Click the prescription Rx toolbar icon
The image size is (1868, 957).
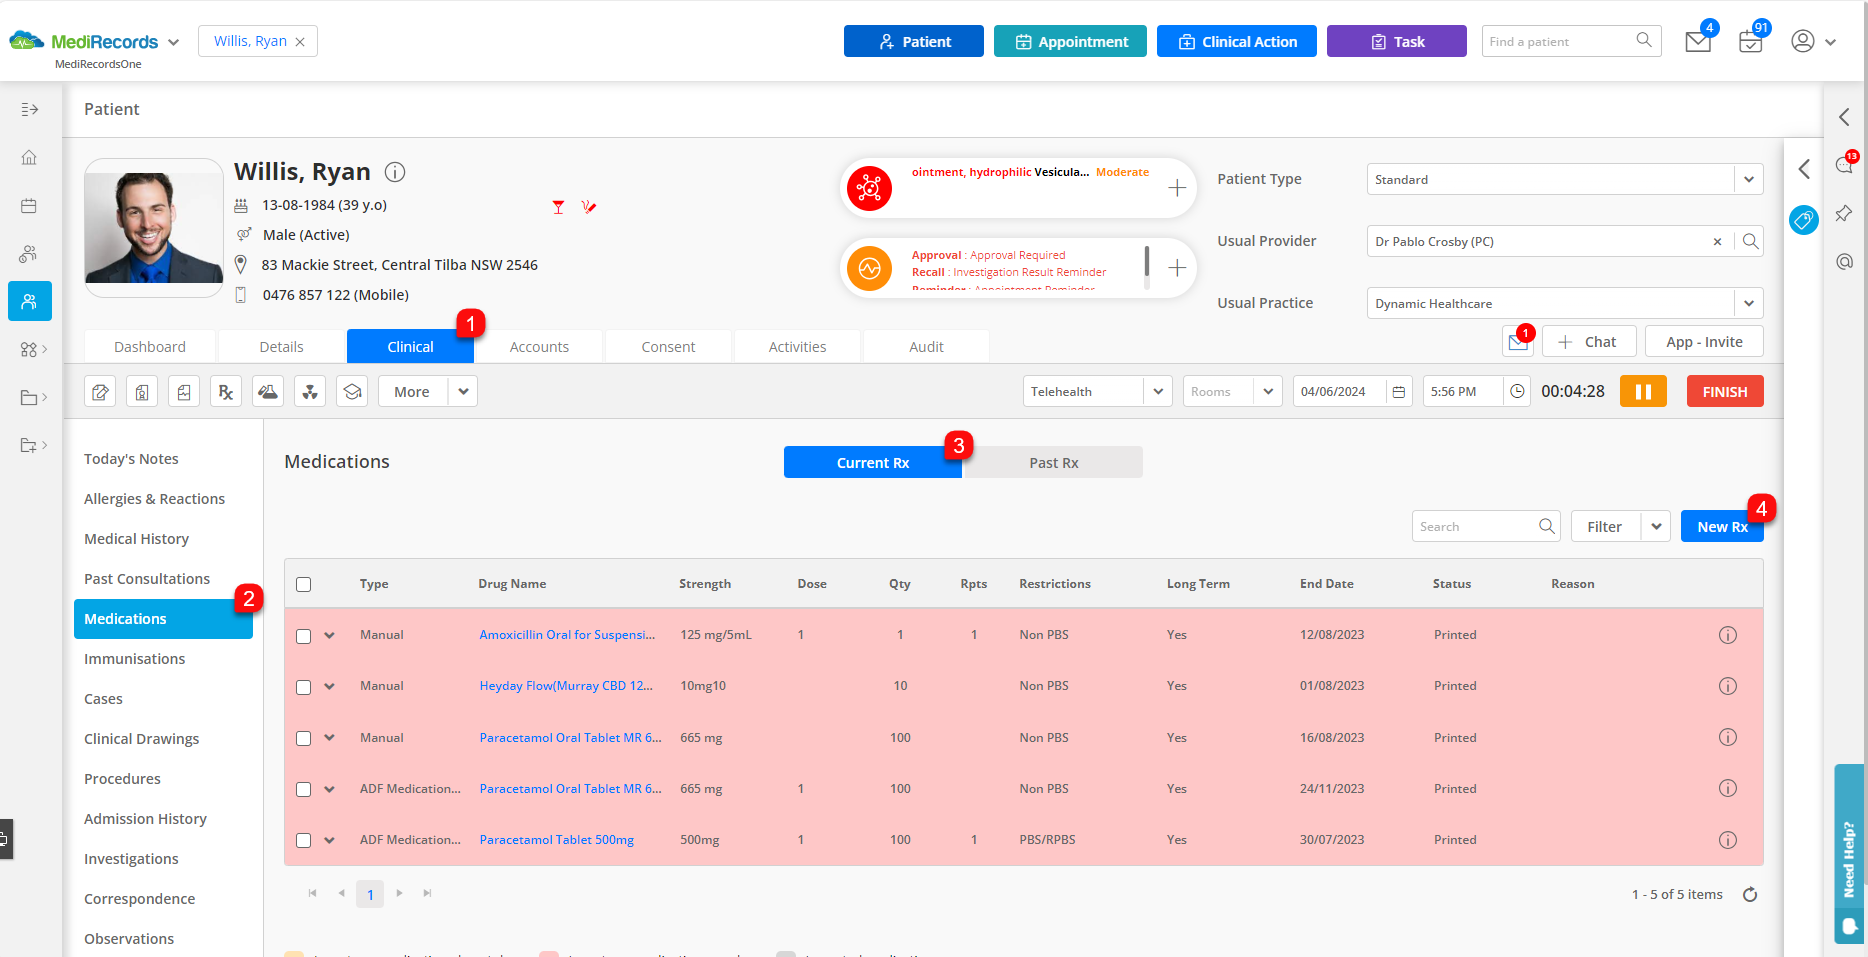point(226,392)
